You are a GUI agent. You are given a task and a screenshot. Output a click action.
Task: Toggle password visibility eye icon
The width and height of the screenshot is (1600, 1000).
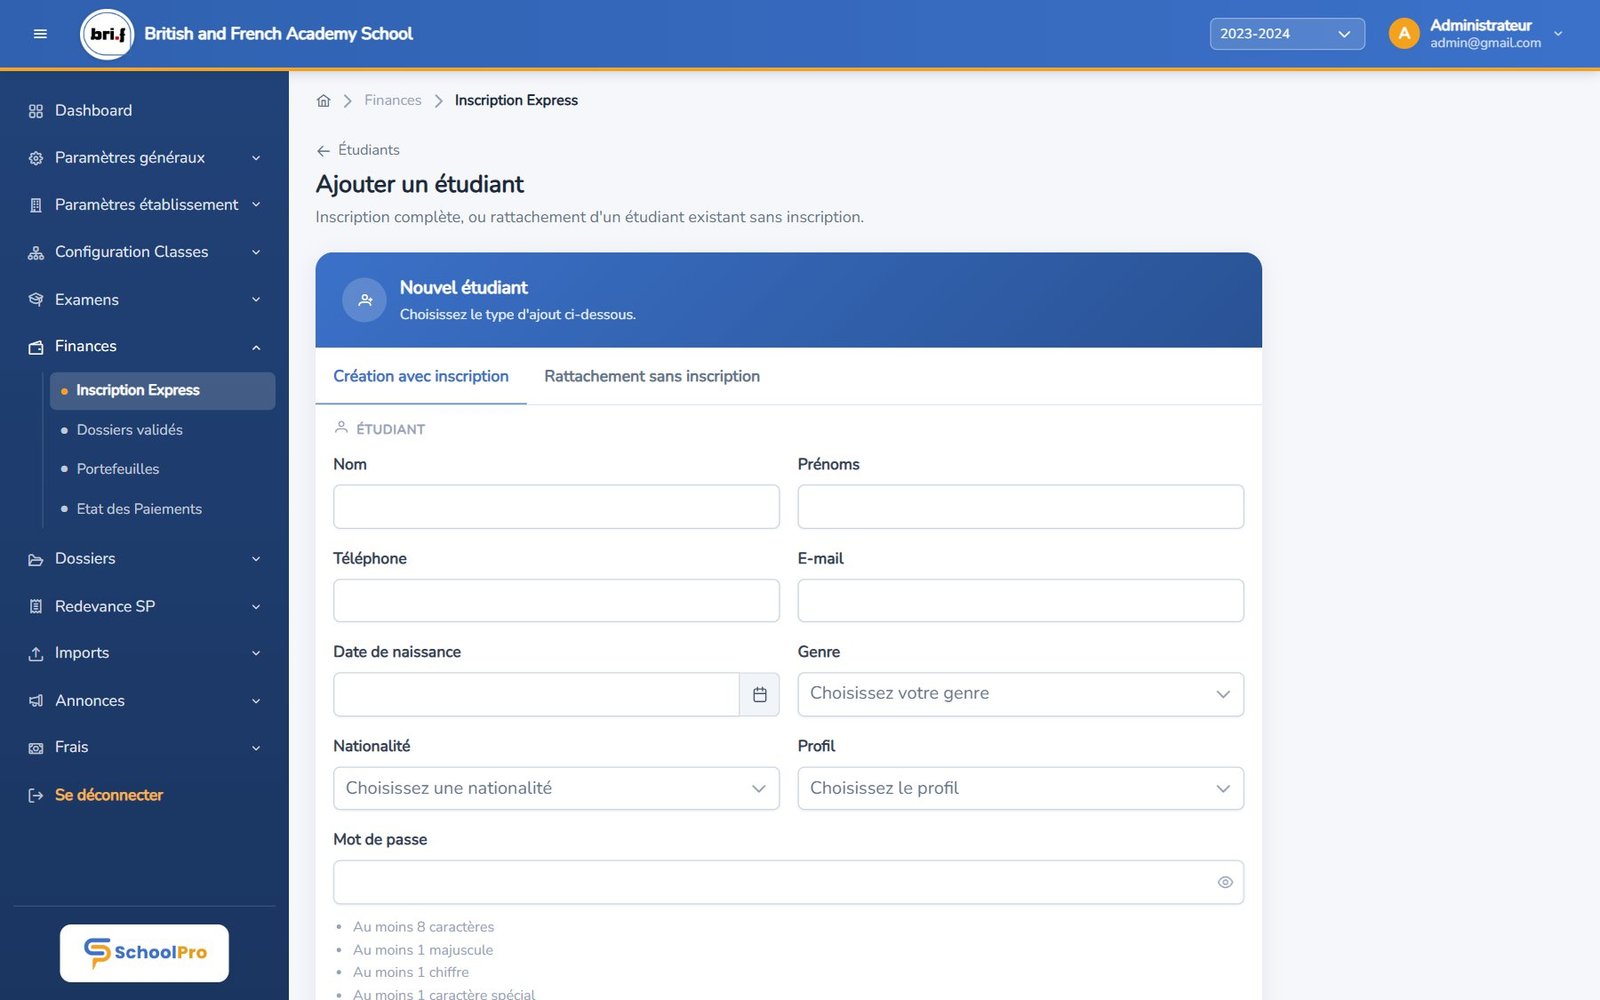1225,882
